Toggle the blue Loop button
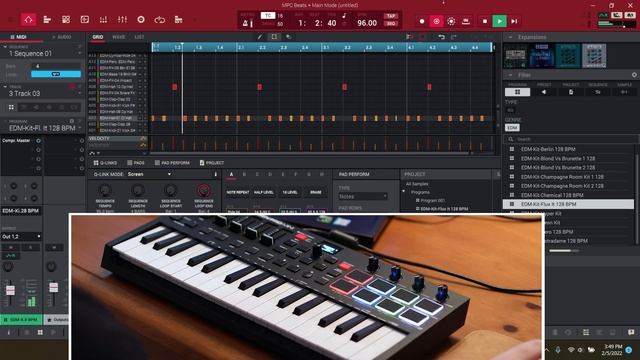640x360 pixels. coord(56,74)
